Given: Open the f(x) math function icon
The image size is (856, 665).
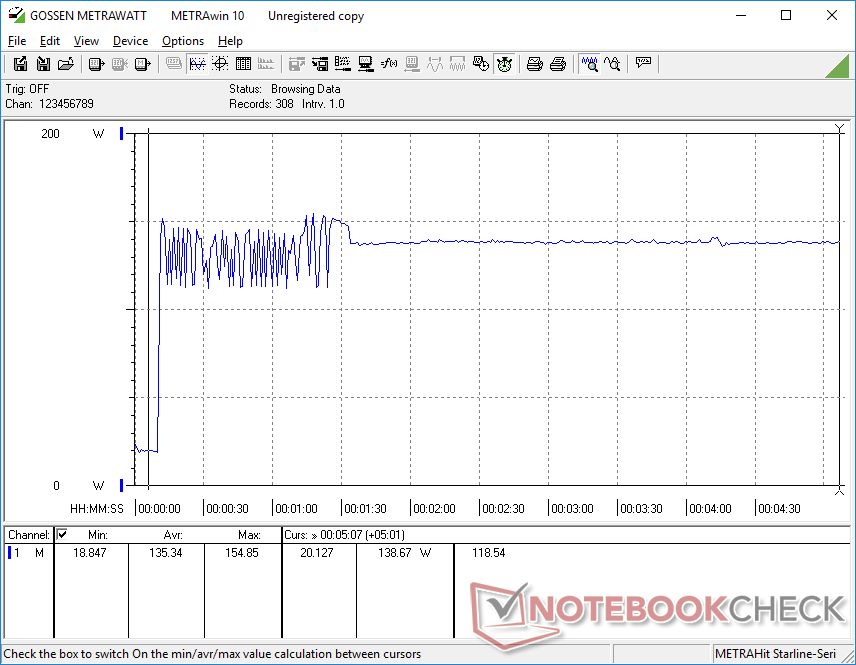Looking at the screenshot, I should [x=389, y=64].
